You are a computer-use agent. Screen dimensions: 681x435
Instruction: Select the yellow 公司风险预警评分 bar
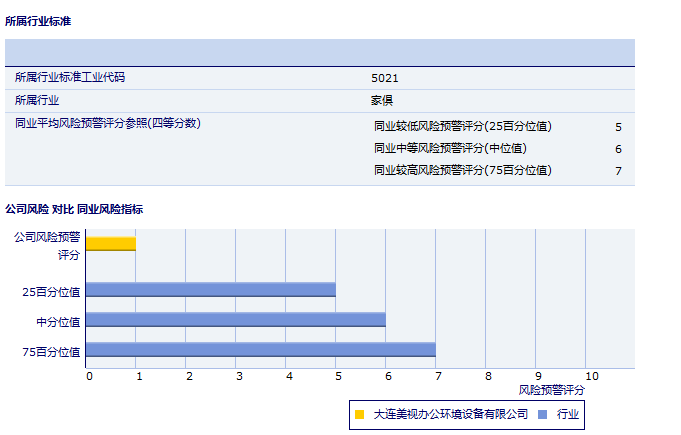[110, 243]
